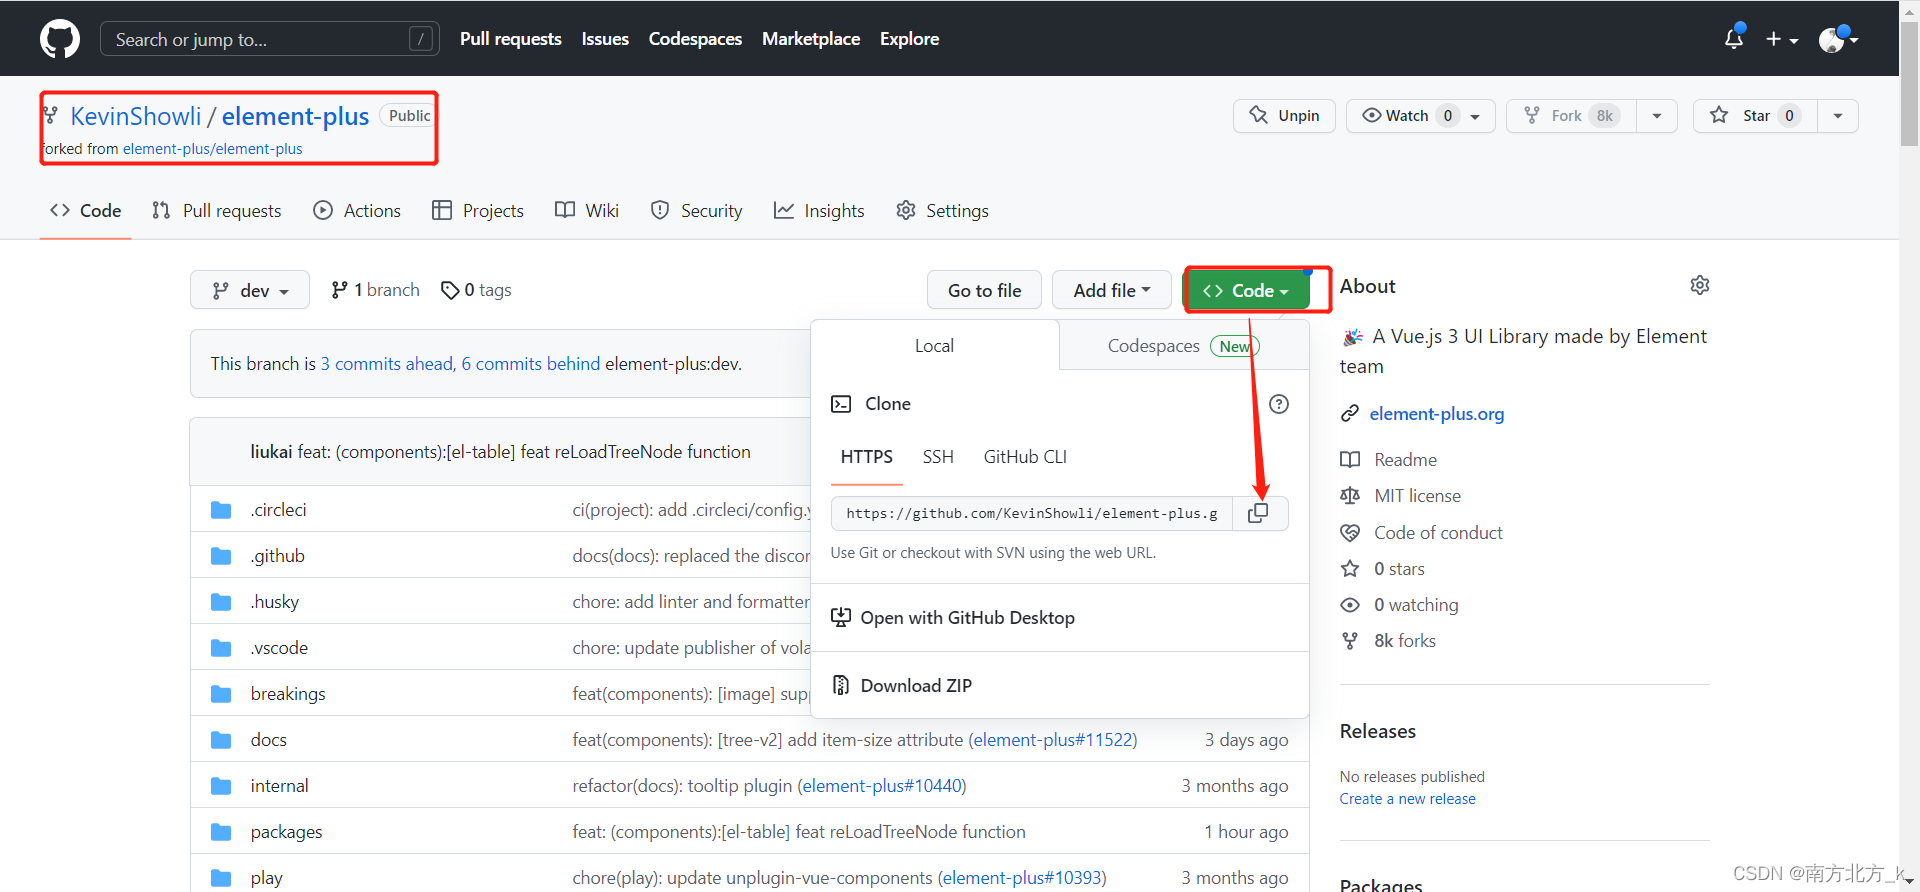Viewport: 1920px width, 892px height.
Task: Unpin the repository
Action: (1284, 116)
